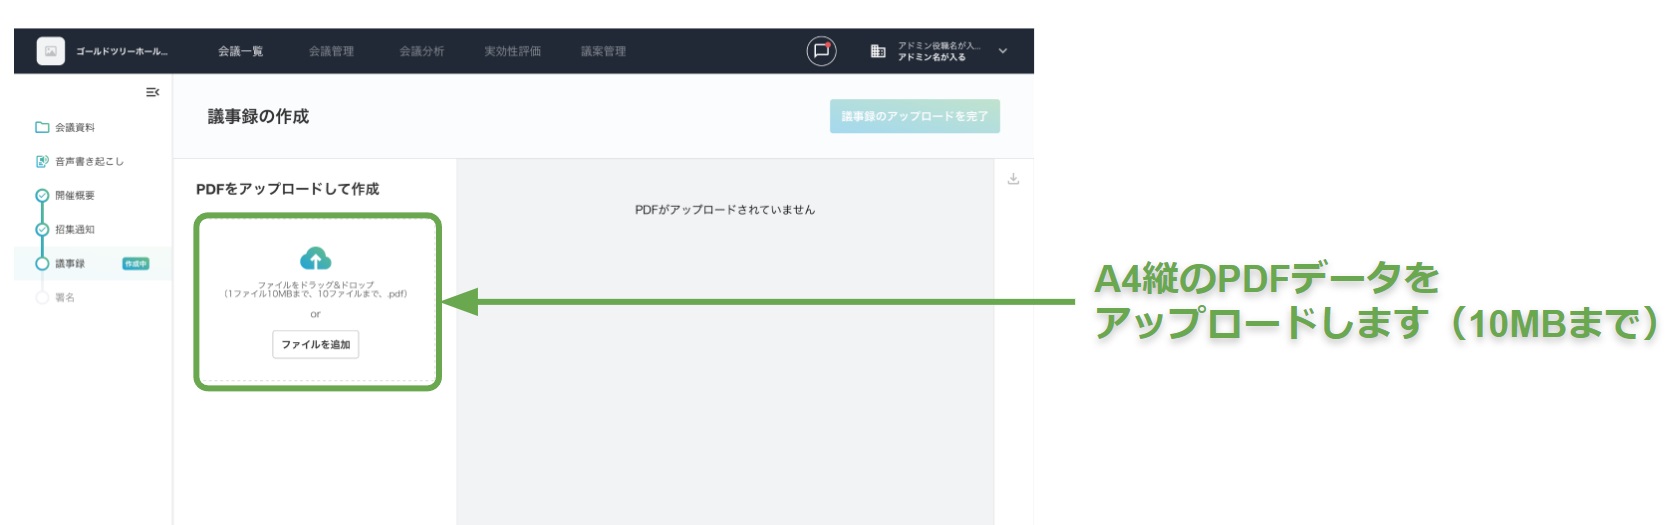The height and width of the screenshot is (525, 1679).
Task: Expand the admin account dropdown chevron
Action: 1003,51
